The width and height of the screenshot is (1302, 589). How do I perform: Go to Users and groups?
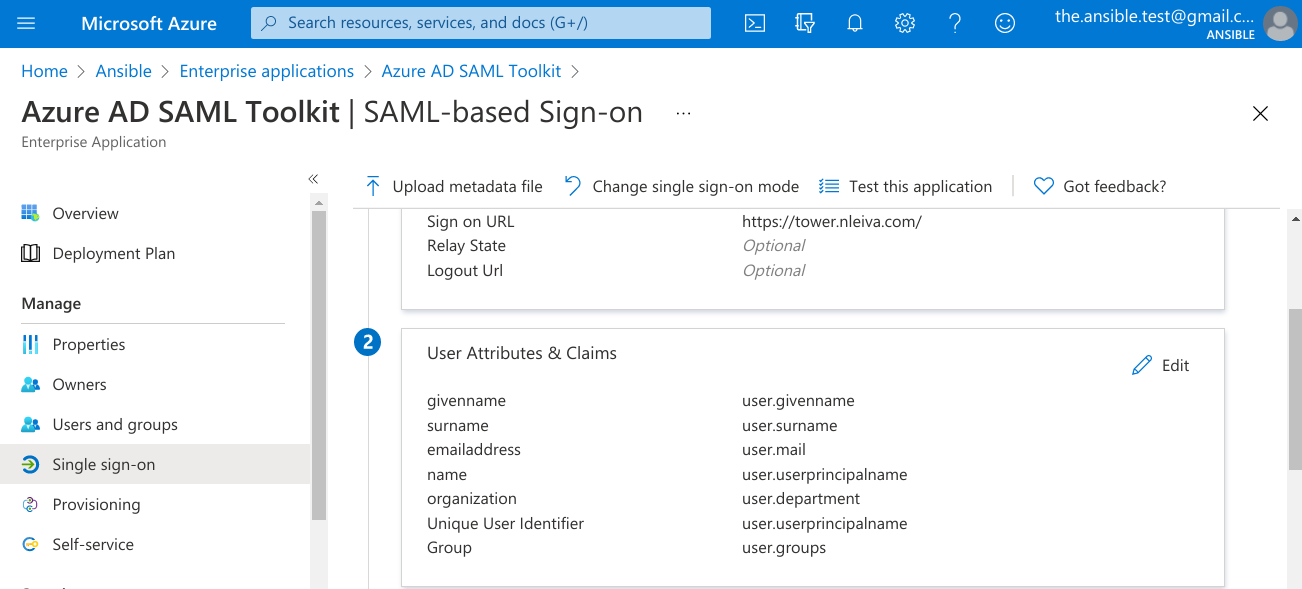114,425
